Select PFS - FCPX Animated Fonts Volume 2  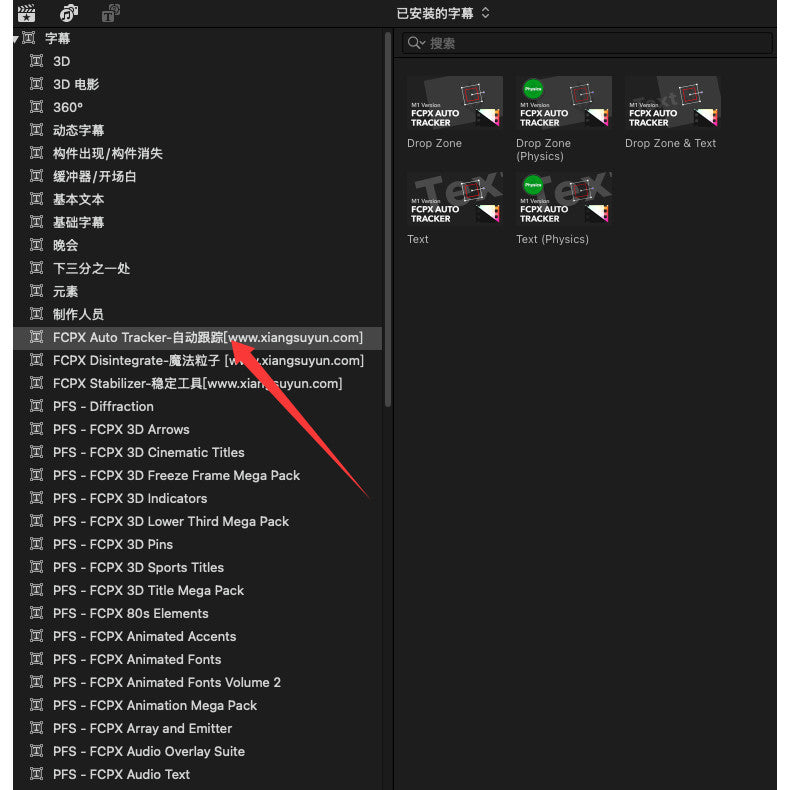click(198, 683)
